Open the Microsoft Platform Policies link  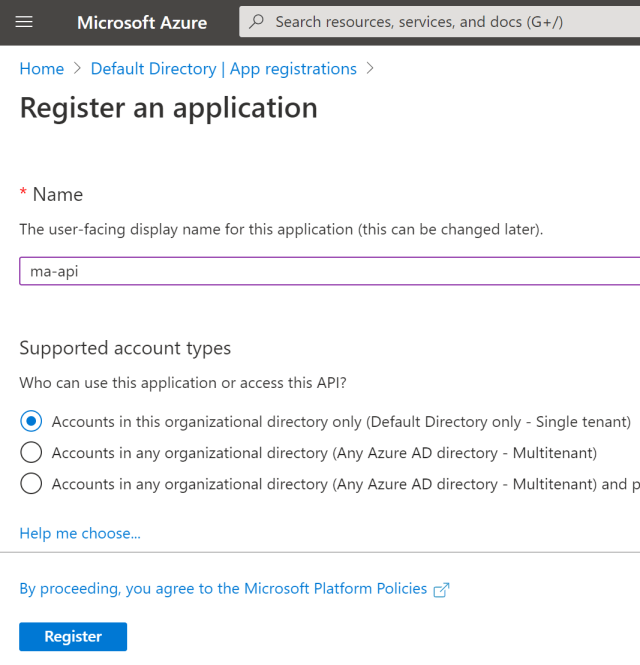tap(223, 589)
